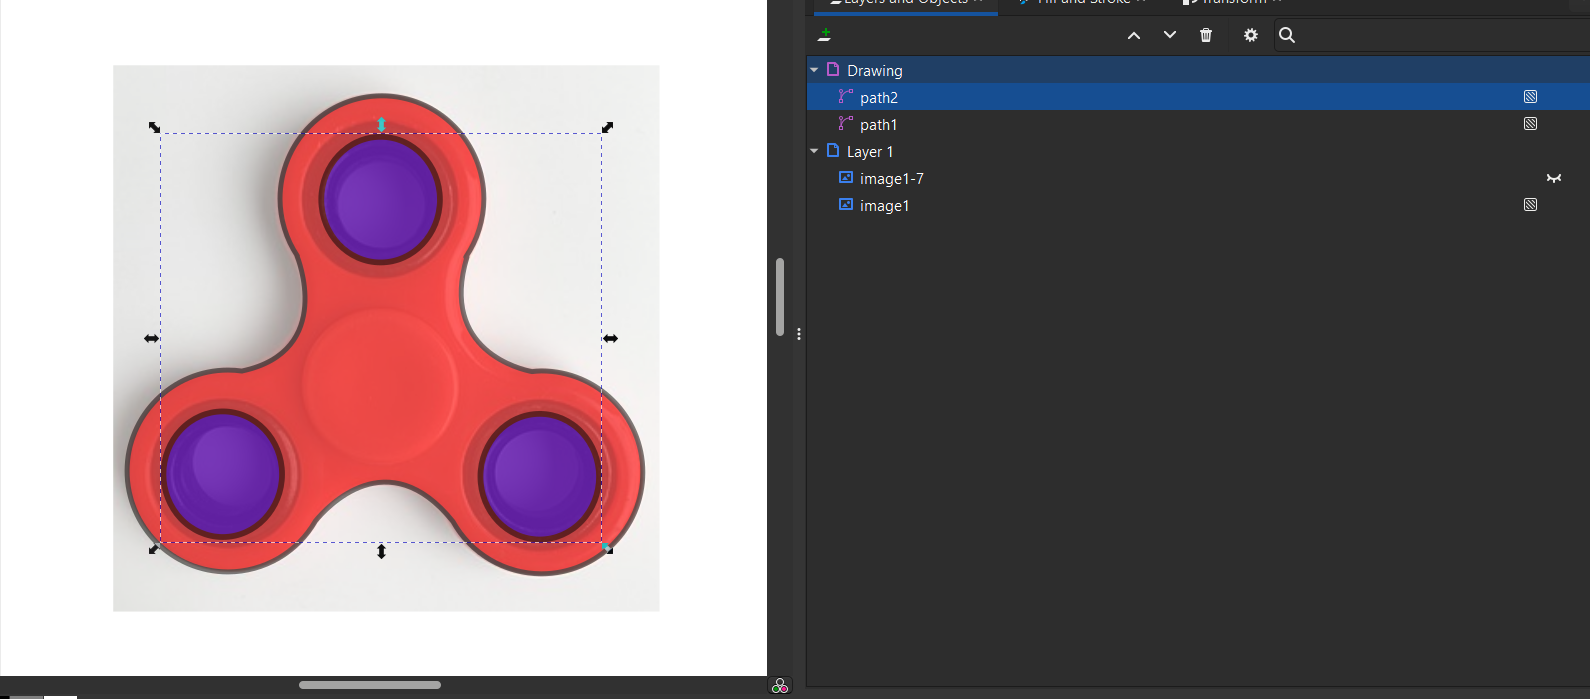1590x699 pixels.
Task: Move selection down with the down arrow
Action: [1169, 35]
